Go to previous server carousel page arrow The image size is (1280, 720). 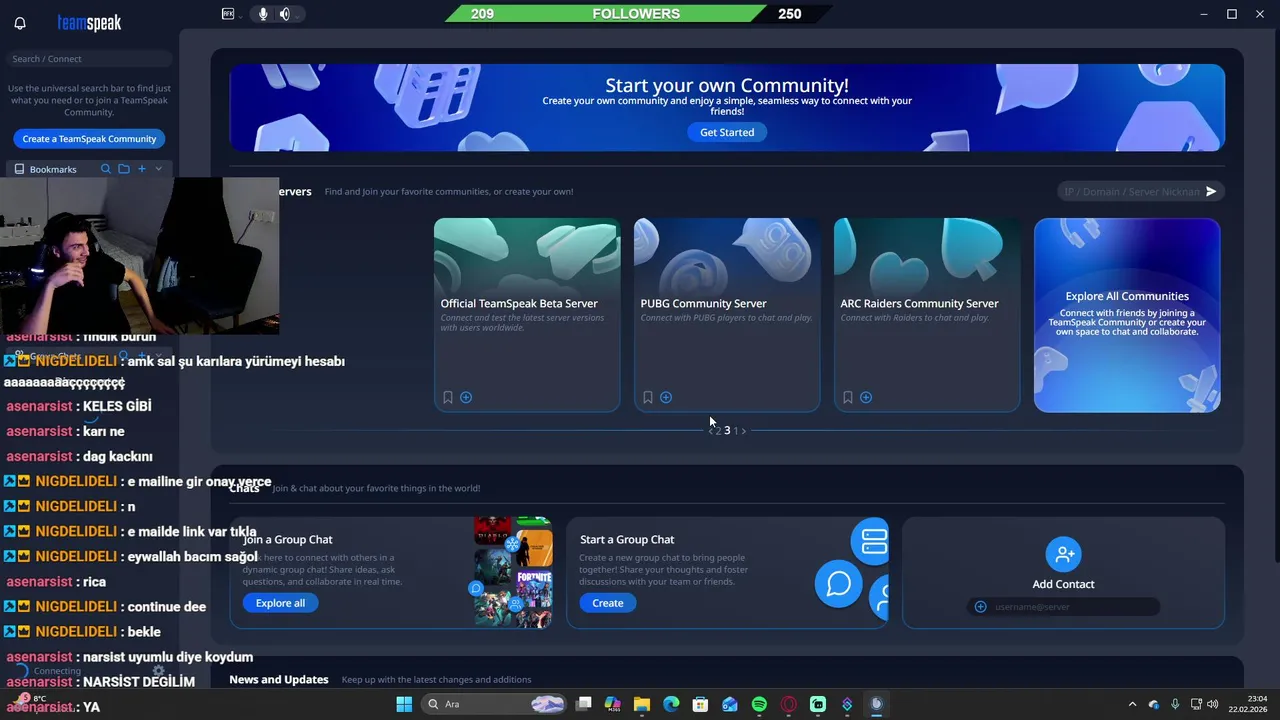click(711, 431)
